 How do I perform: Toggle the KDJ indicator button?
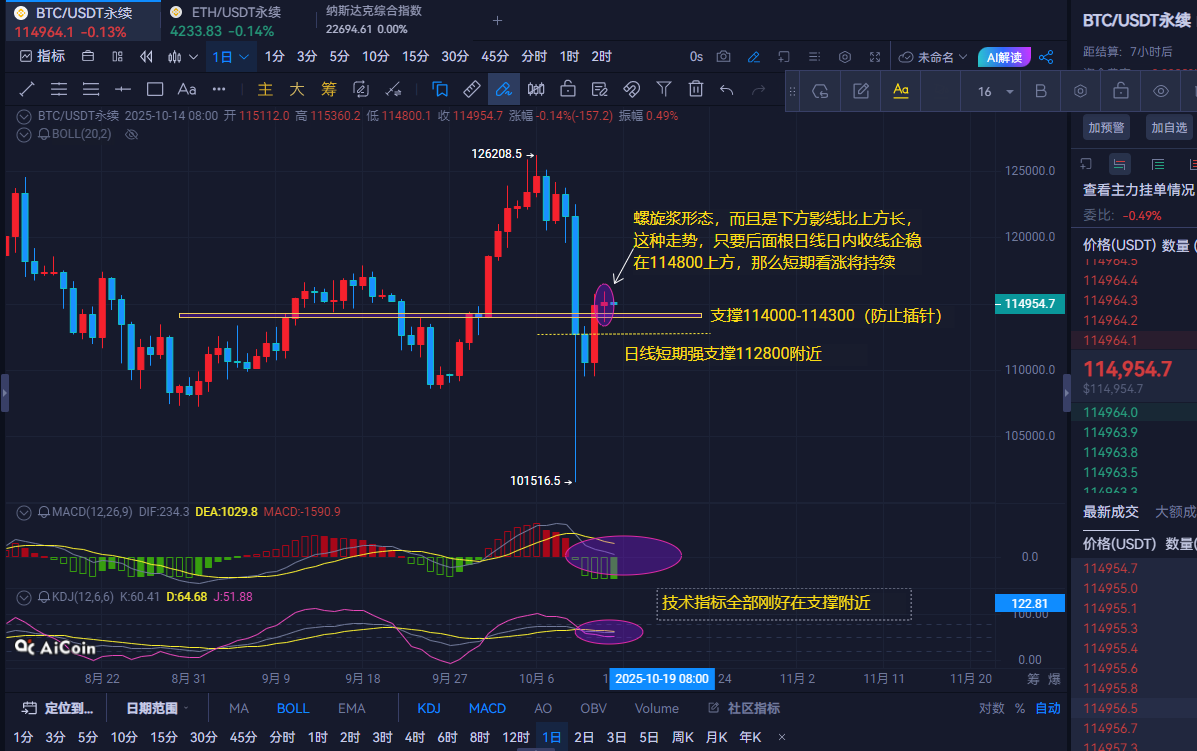[x=429, y=708]
